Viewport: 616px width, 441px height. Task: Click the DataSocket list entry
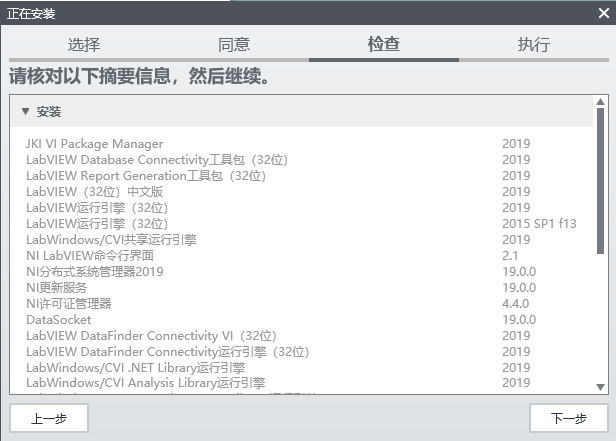[x=59, y=320]
